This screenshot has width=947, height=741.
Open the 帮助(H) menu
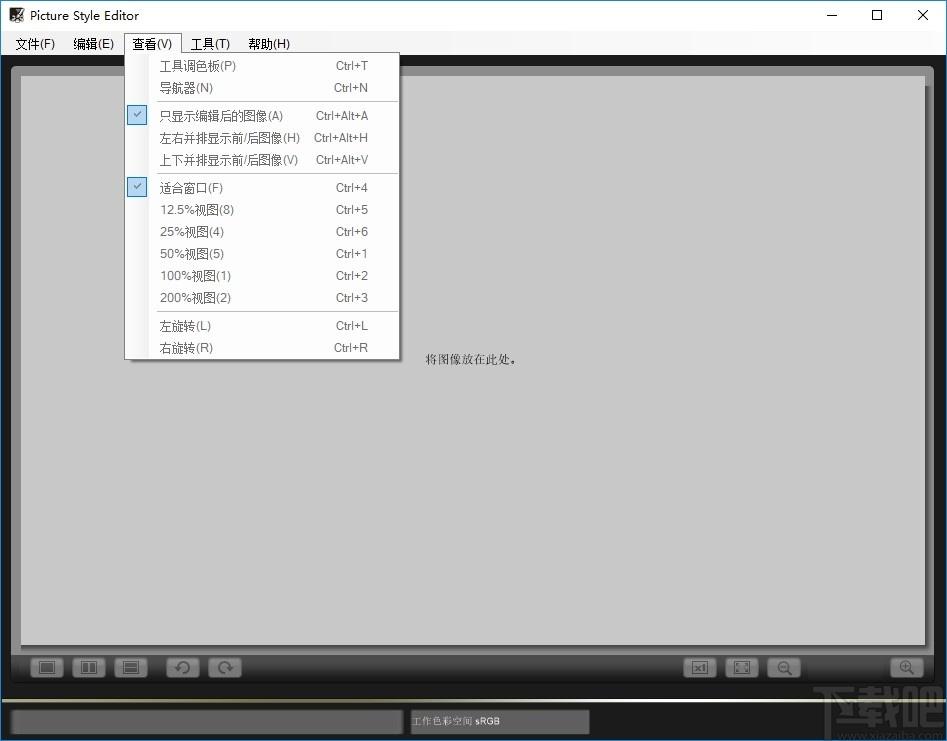pos(269,44)
